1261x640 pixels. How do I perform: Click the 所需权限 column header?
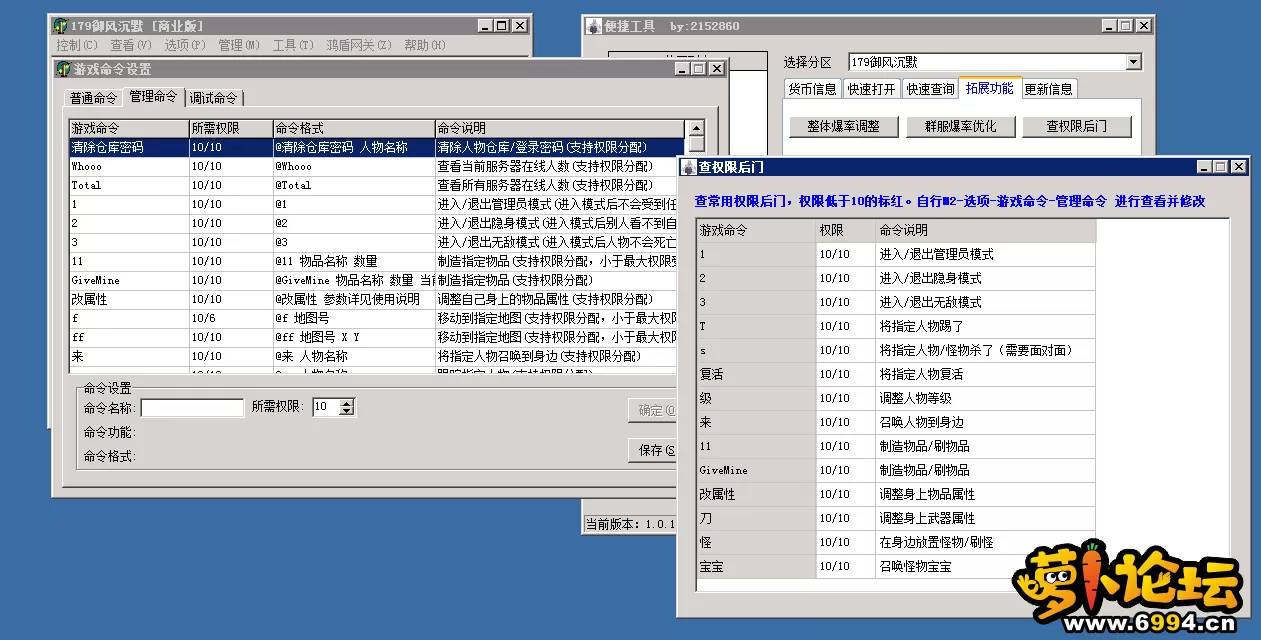pos(230,128)
